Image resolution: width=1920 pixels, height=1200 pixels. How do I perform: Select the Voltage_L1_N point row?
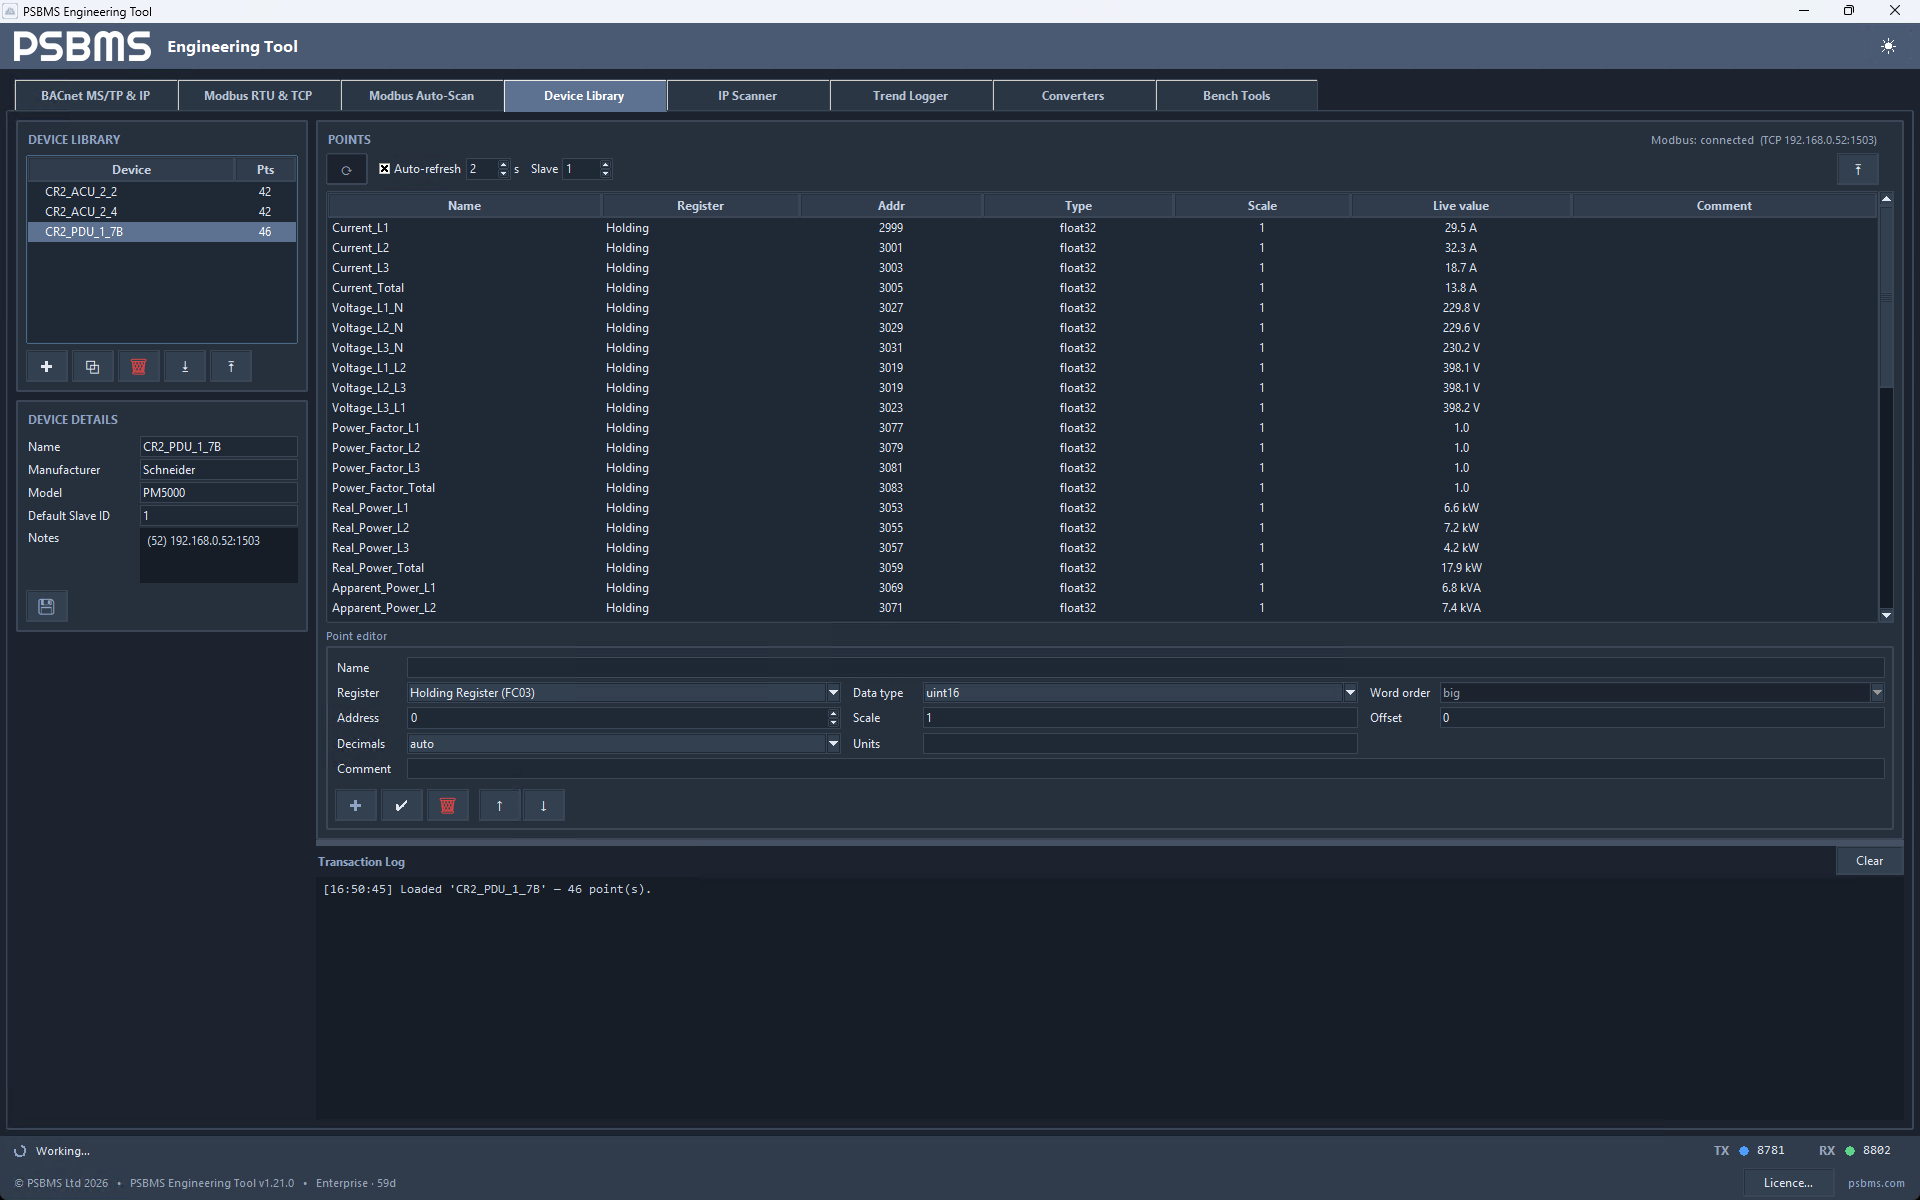pyautogui.click(x=1102, y=308)
